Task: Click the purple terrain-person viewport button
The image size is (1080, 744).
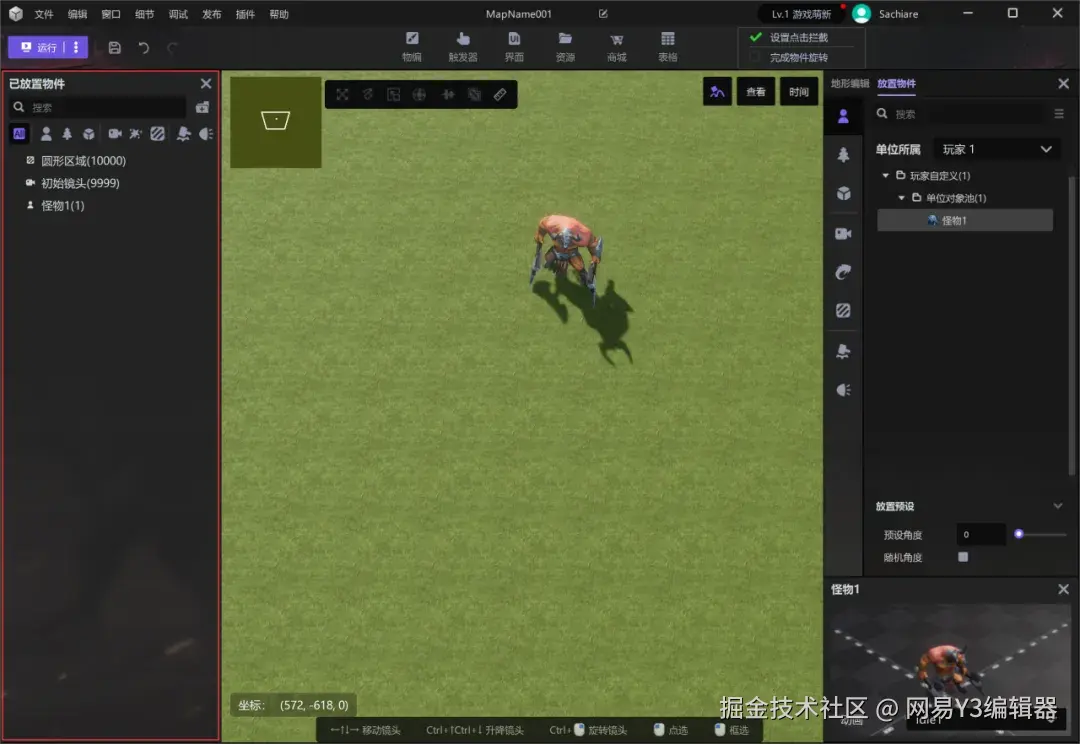Action: click(x=717, y=92)
